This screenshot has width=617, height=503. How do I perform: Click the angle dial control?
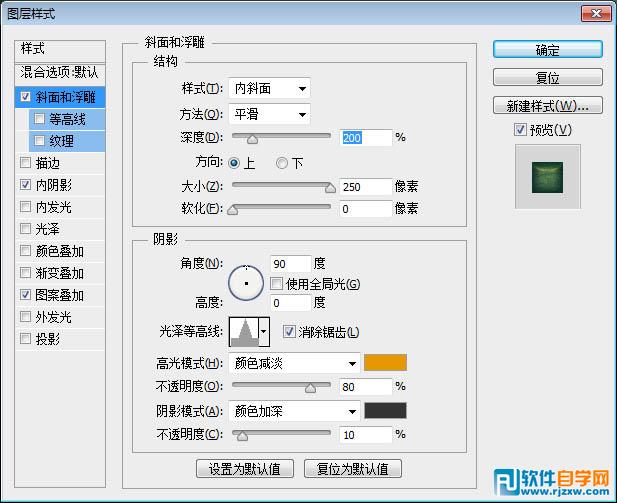click(246, 283)
